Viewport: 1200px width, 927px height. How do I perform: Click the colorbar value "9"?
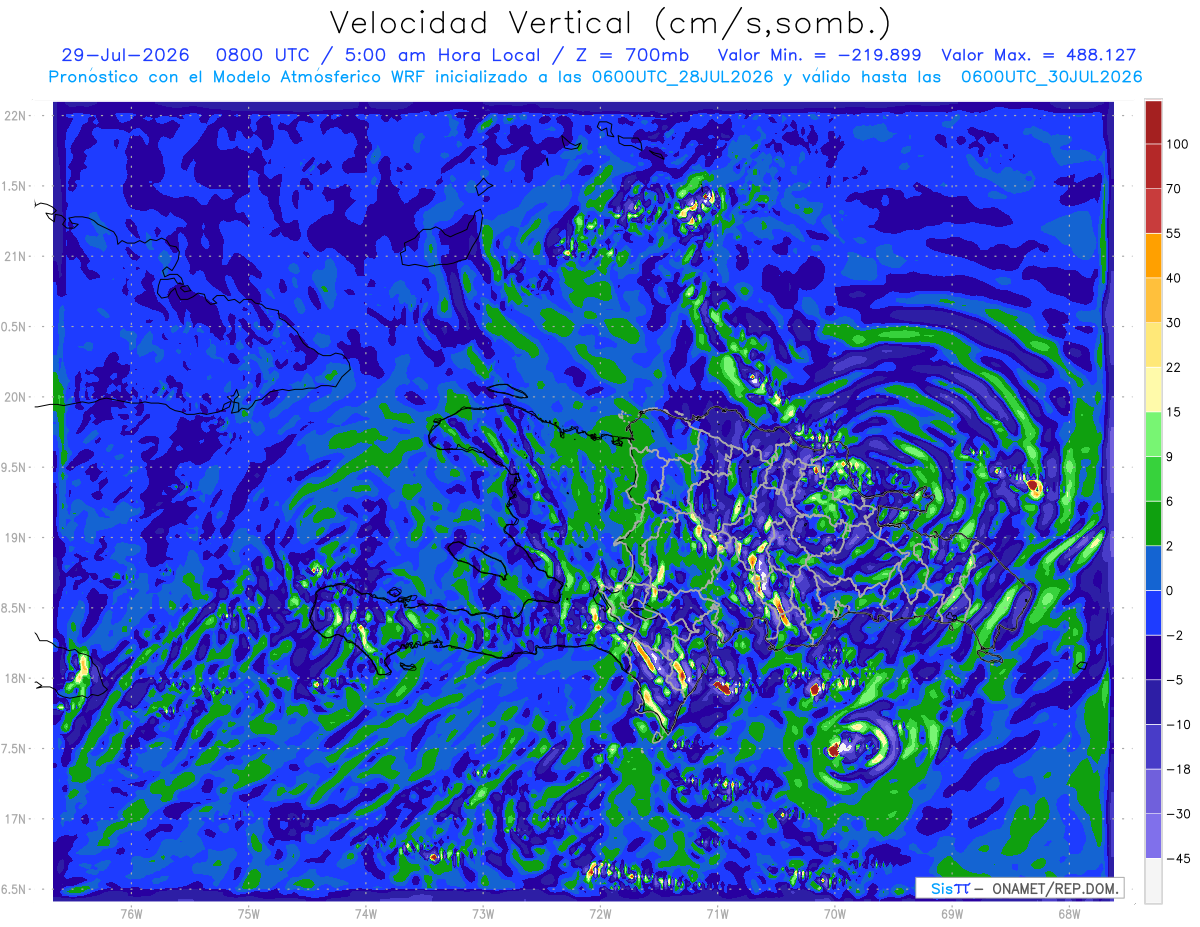coord(1169,457)
